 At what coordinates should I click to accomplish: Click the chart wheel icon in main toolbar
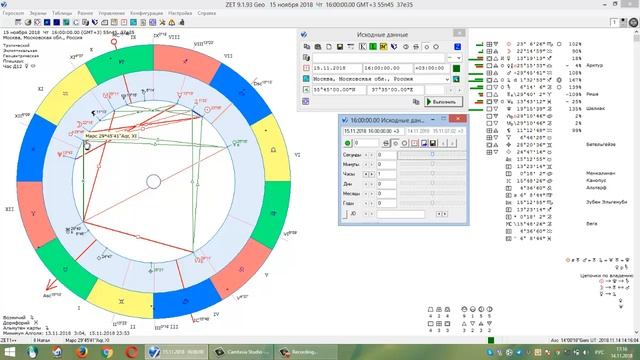point(37,22)
